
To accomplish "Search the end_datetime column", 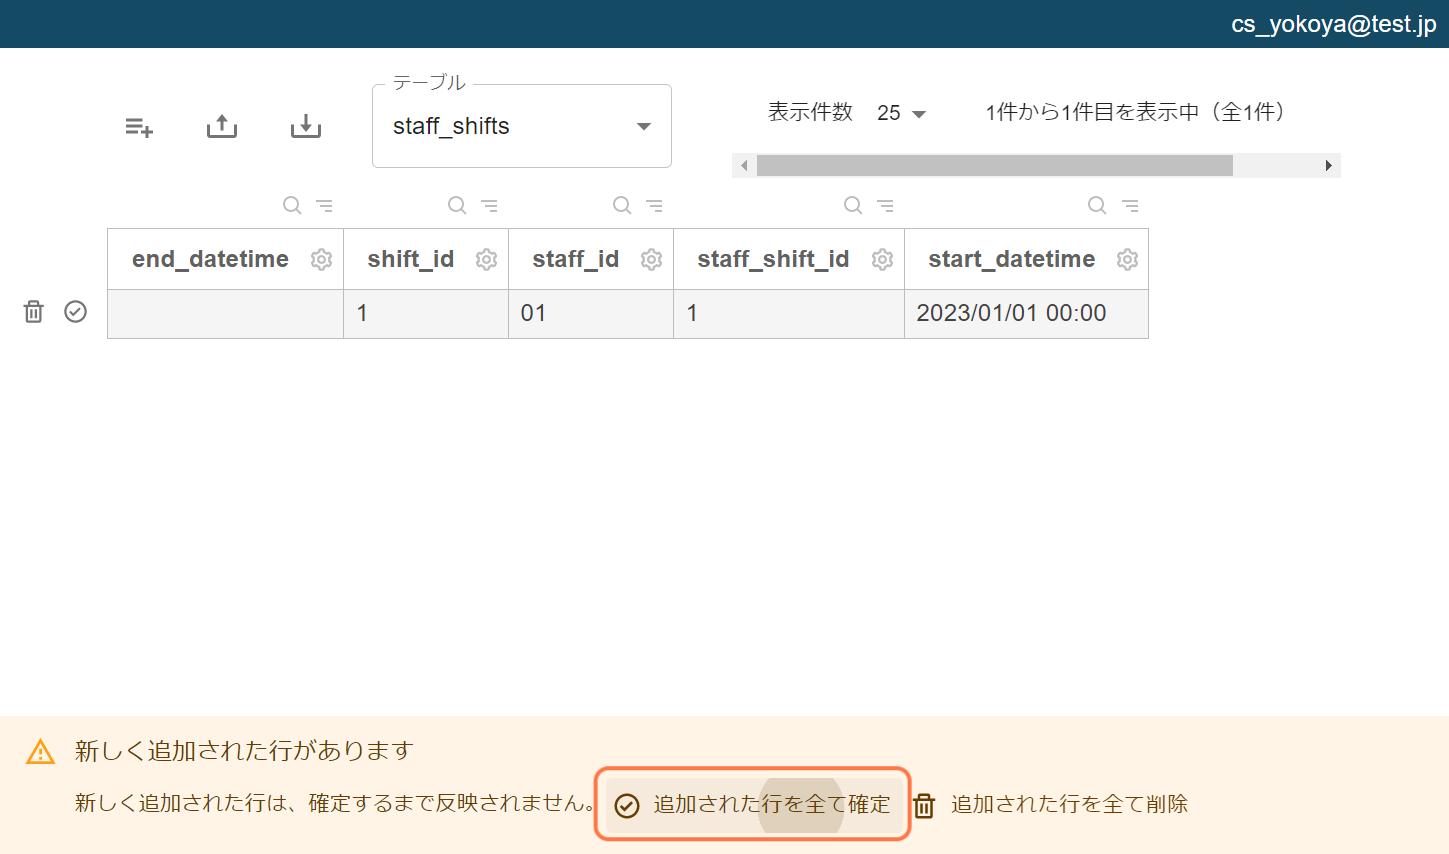I will tap(292, 205).
